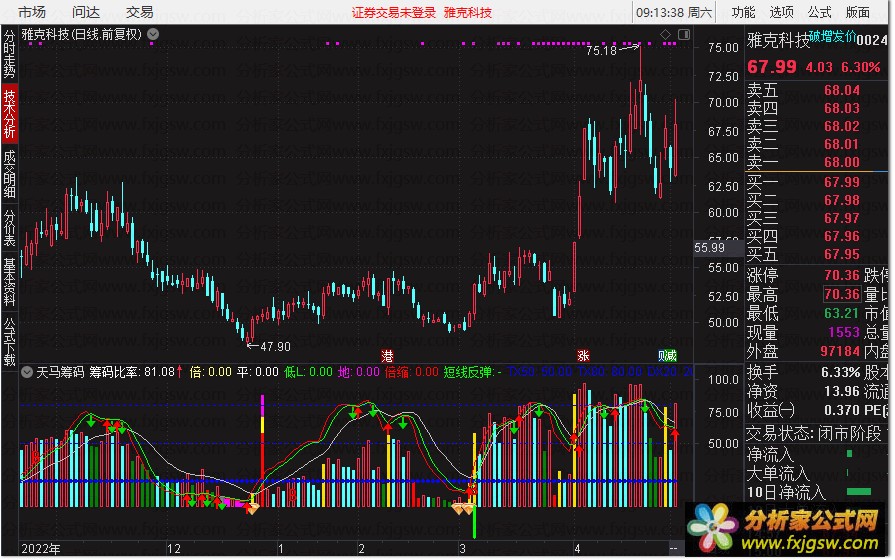Open the 版面 menu
The height and width of the screenshot is (560, 895).
[x=858, y=12]
